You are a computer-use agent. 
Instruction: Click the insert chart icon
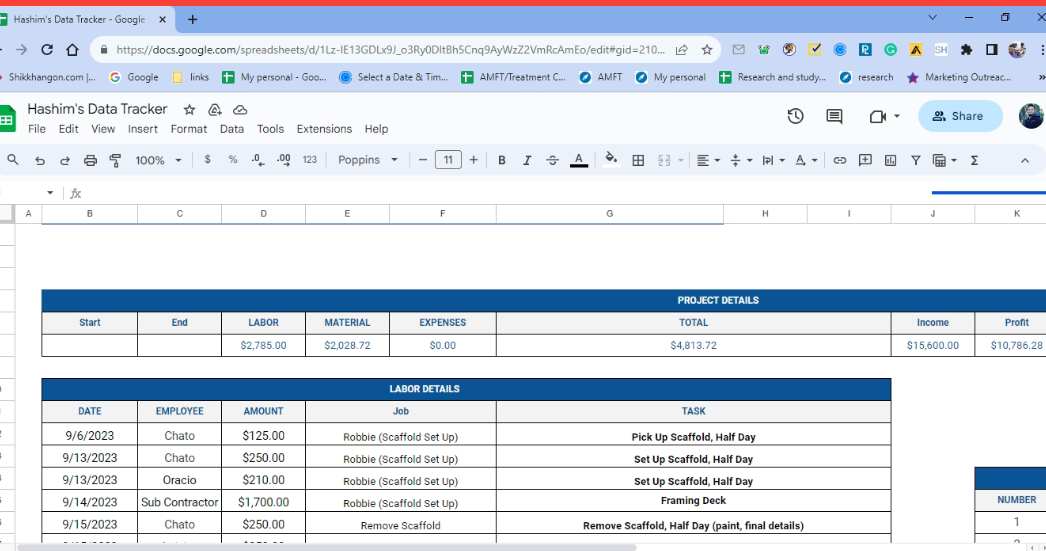click(x=890, y=160)
